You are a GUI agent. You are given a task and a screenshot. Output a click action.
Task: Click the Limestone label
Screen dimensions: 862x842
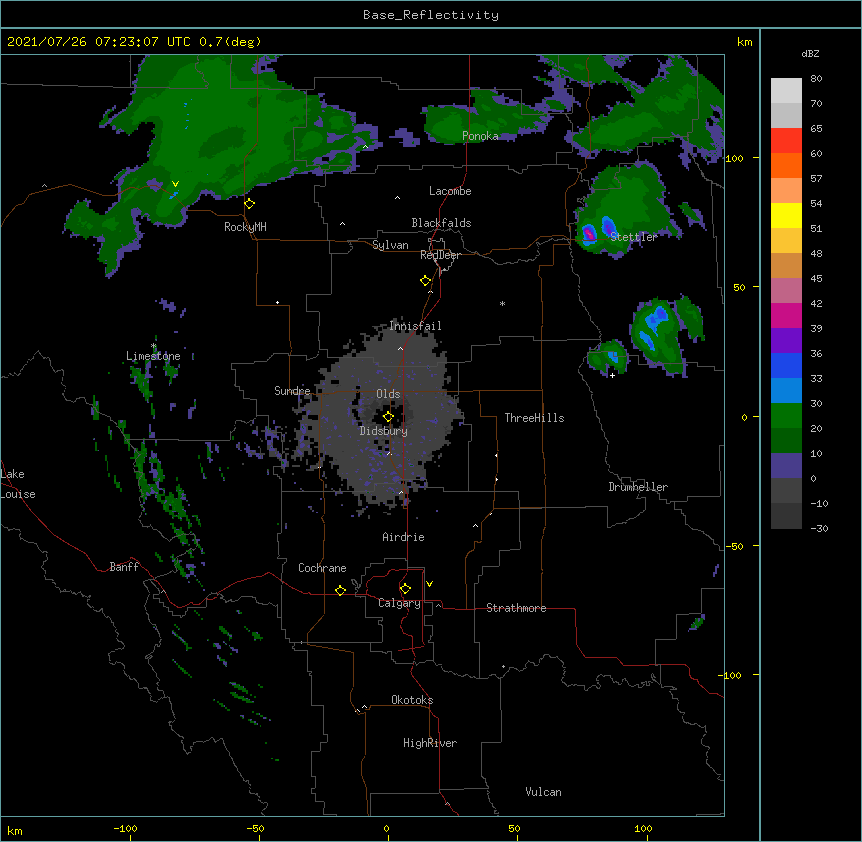pyautogui.click(x=153, y=356)
